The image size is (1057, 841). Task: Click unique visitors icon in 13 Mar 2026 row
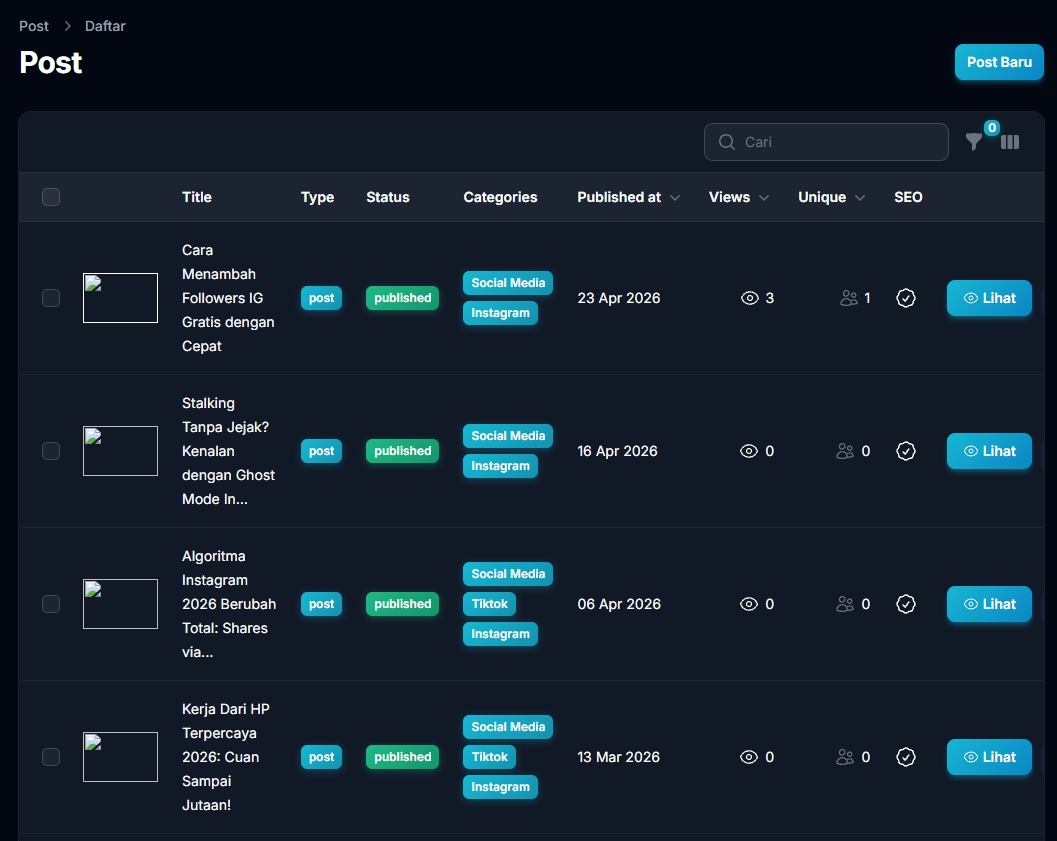point(845,757)
